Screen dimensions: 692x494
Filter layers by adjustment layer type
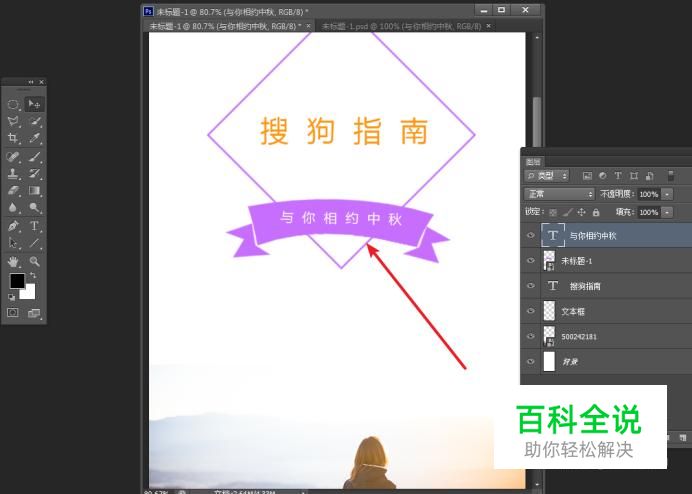point(602,176)
